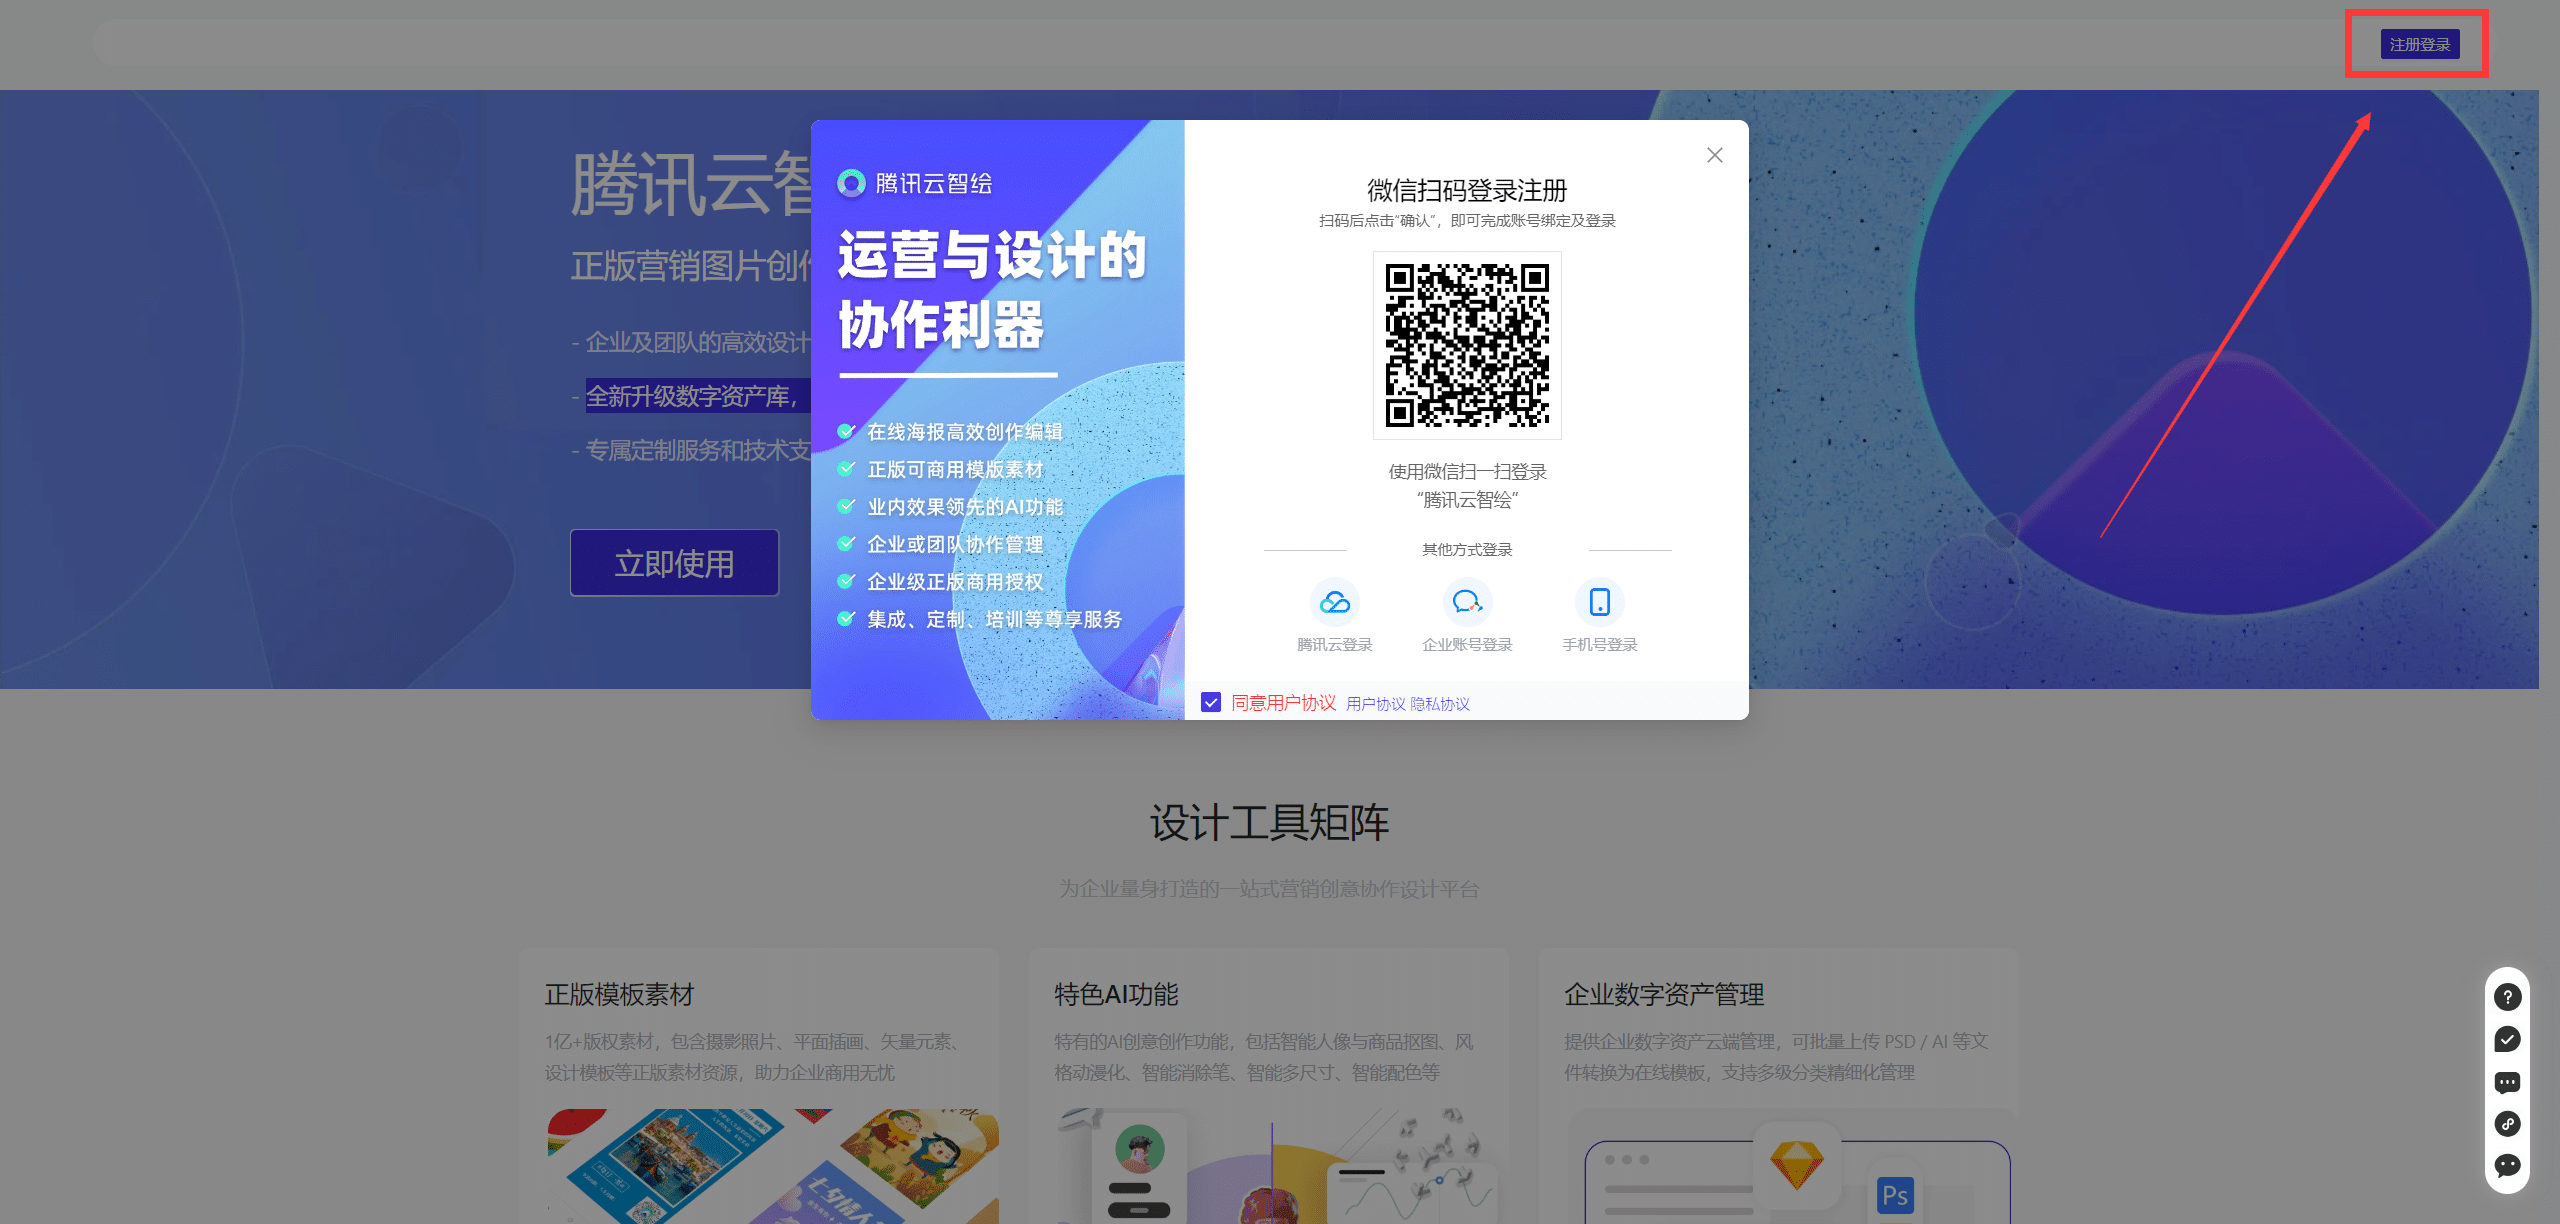Open the three-dot message bubble icon

point(2507,1082)
